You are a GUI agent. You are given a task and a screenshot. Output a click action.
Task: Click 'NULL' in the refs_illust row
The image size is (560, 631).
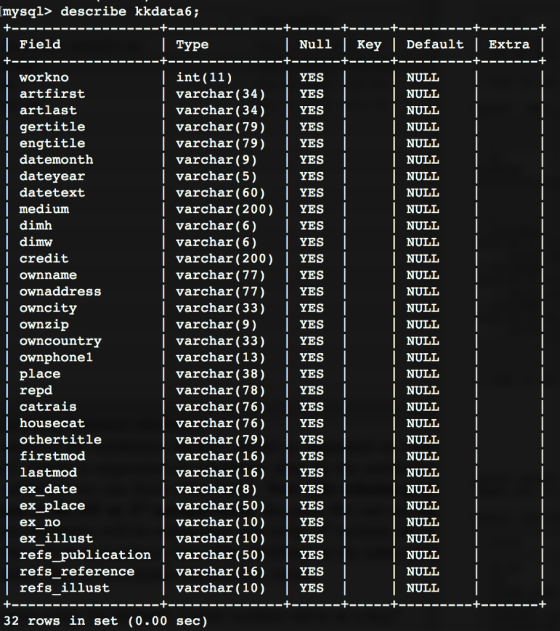[x=422, y=589]
